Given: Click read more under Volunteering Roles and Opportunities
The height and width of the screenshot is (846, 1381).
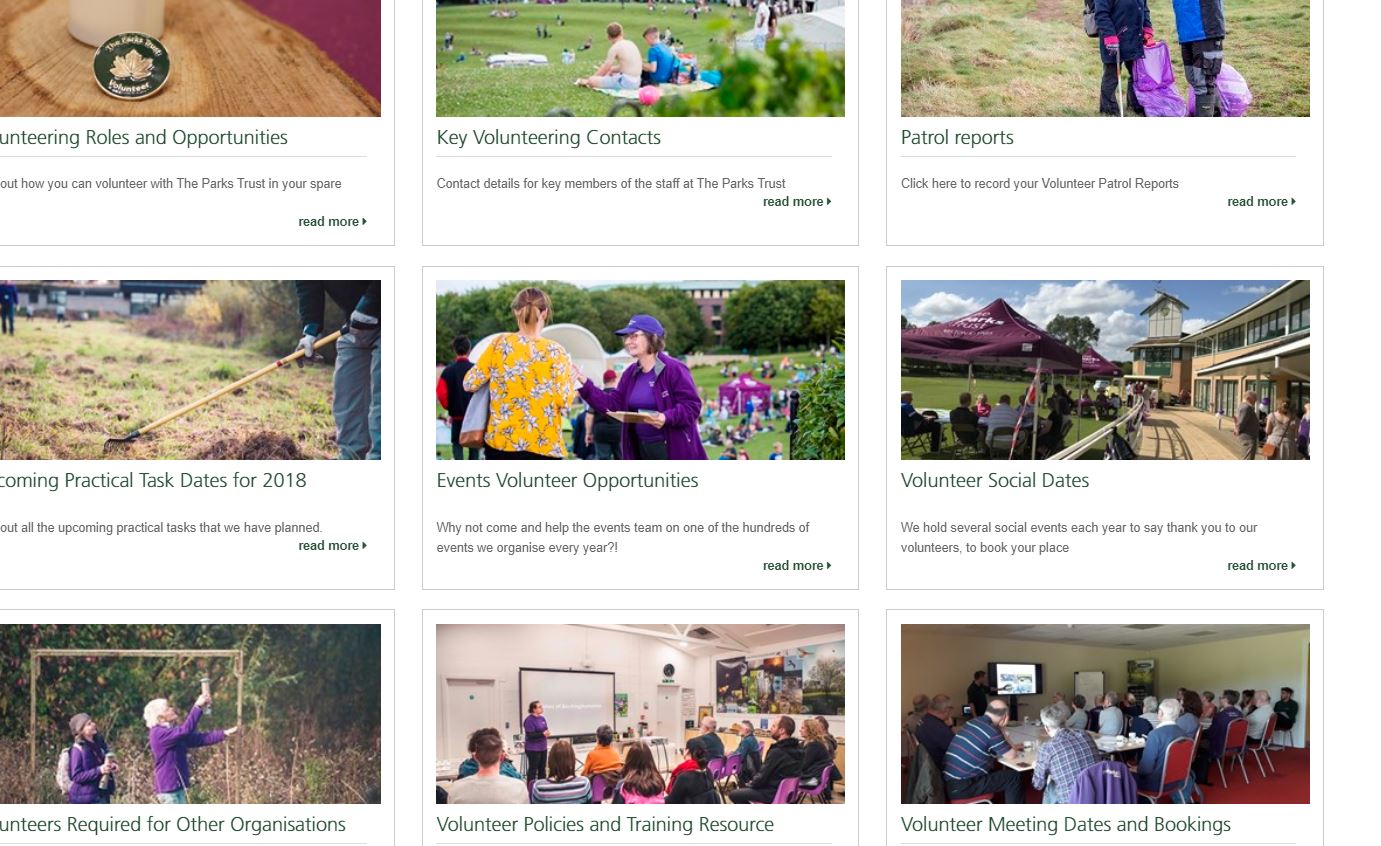Looking at the screenshot, I should 332,222.
